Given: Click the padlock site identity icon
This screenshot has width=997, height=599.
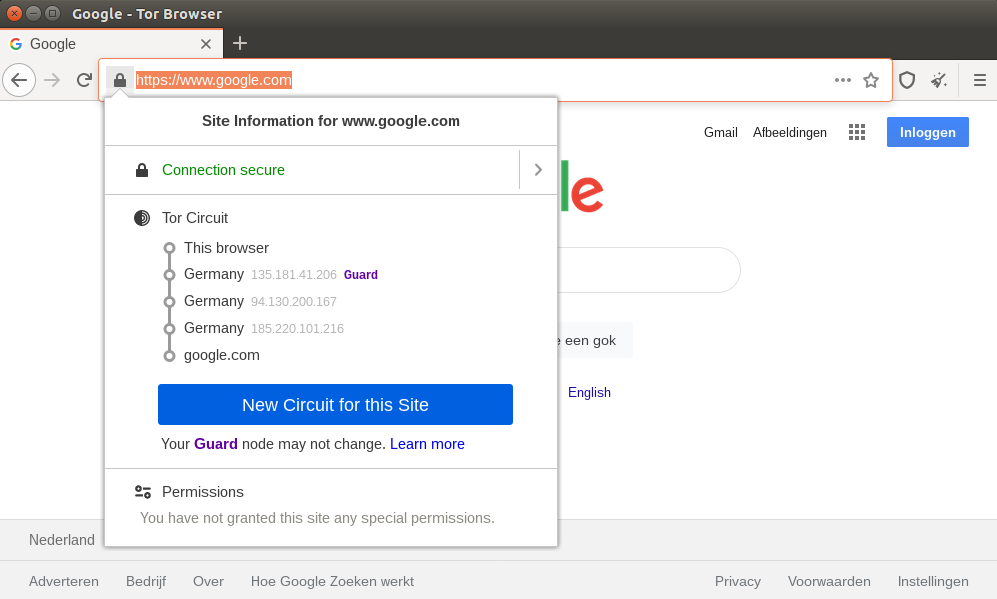Looking at the screenshot, I should (120, 80).
